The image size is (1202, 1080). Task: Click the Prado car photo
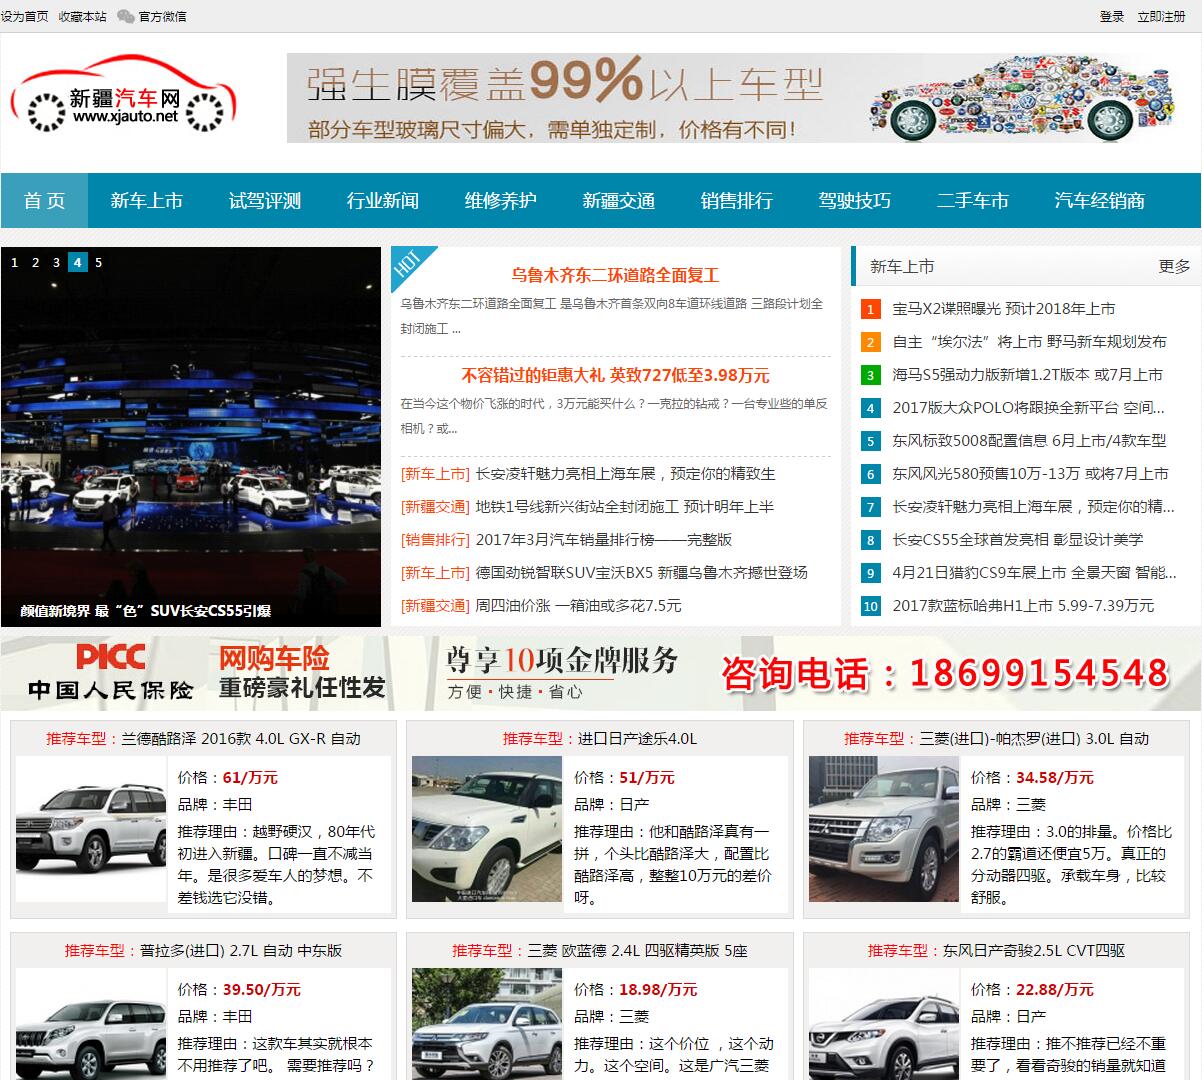[91, 1024]
